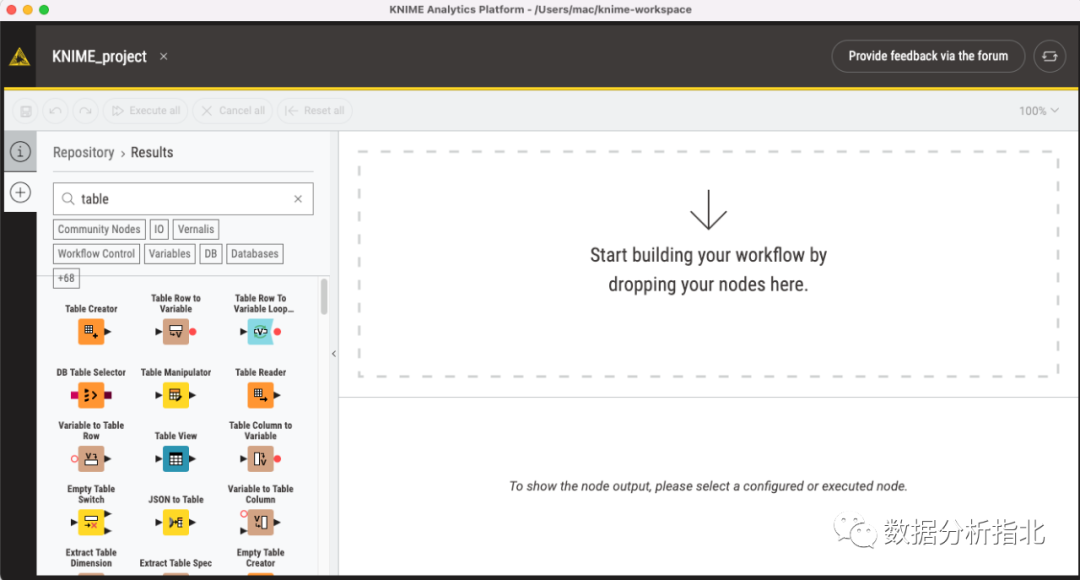Open the add-node repository sidebar panel
This screenshot has width=1080, height=580.
[20, 192]
